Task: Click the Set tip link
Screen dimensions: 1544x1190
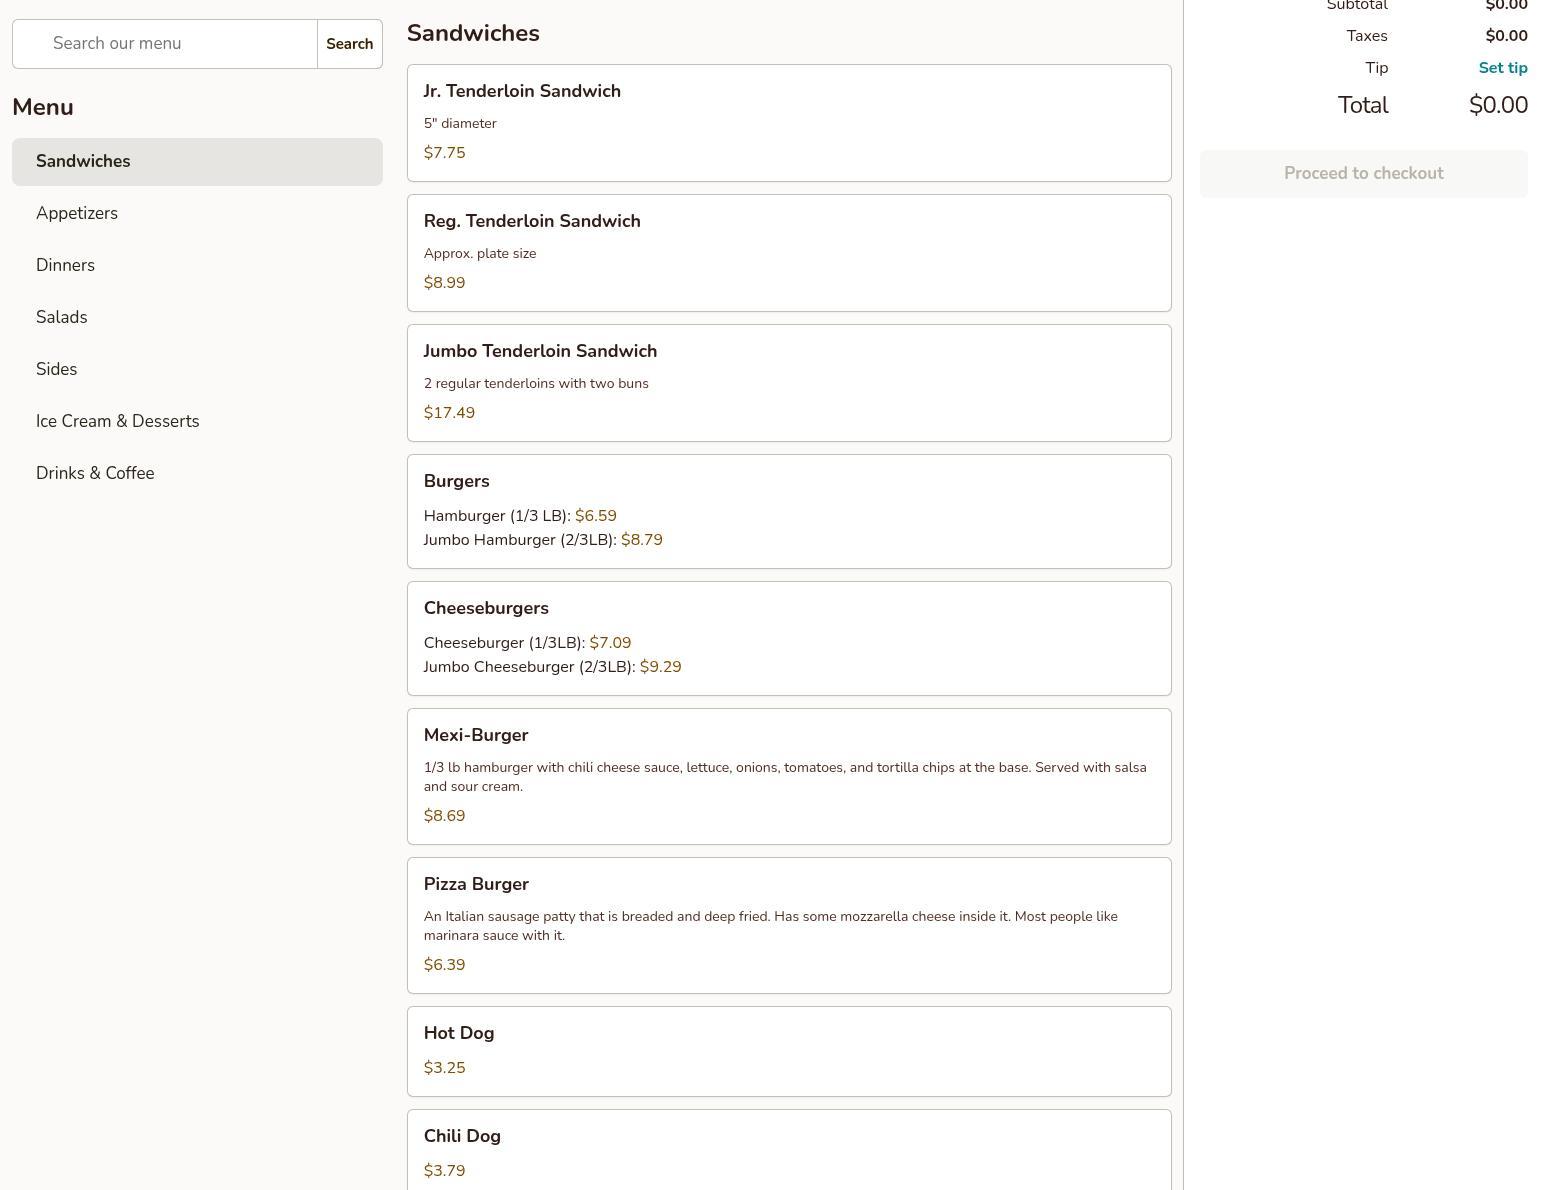Action: (x=1502, y=68)
